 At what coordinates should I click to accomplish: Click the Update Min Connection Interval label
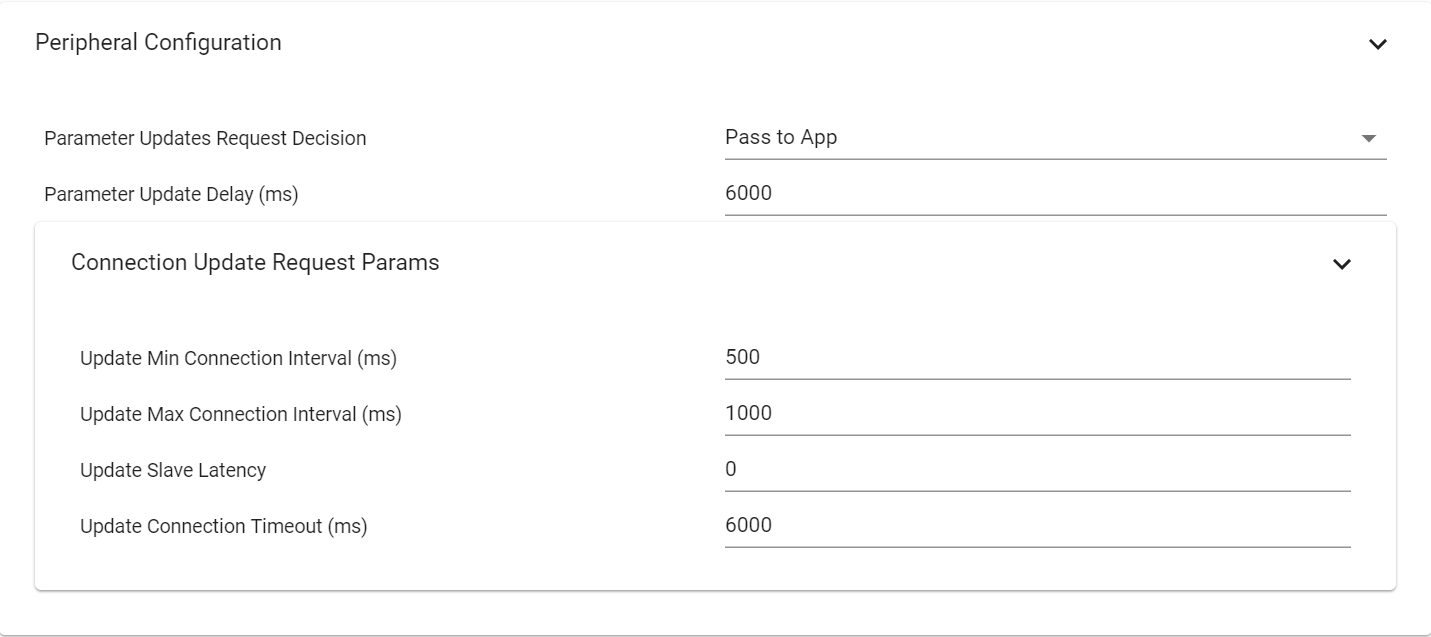point(238,359)
